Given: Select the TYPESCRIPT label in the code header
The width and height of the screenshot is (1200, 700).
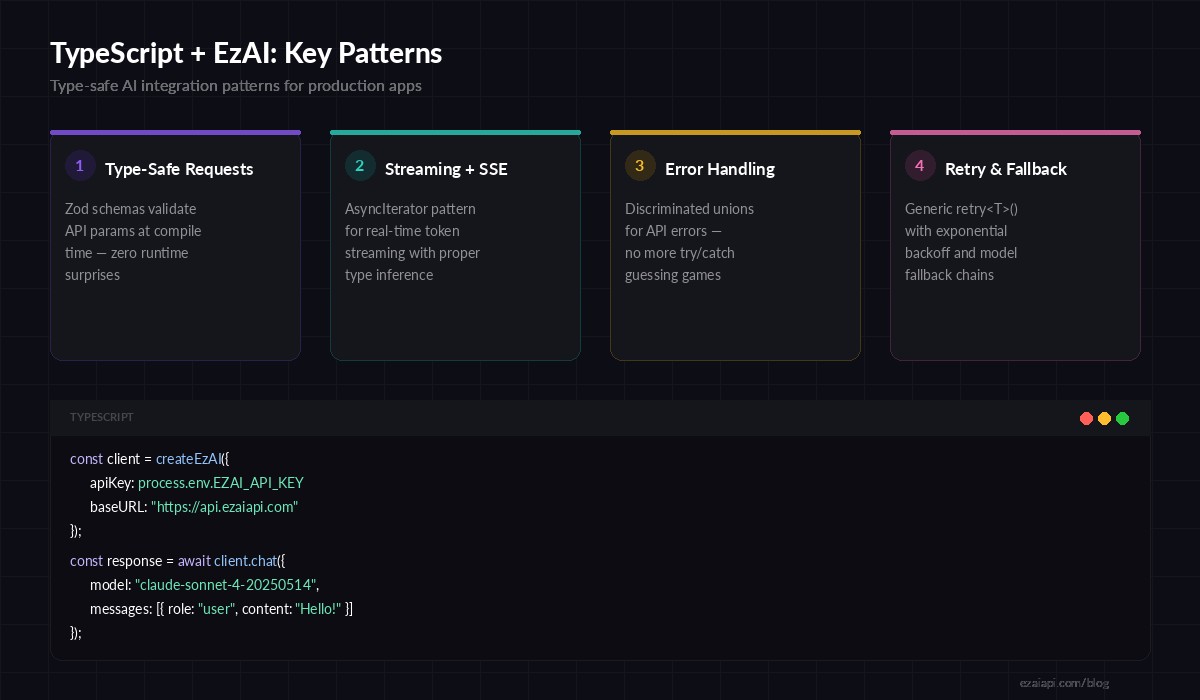Looking at the screenshot, I should coord(102,418).
